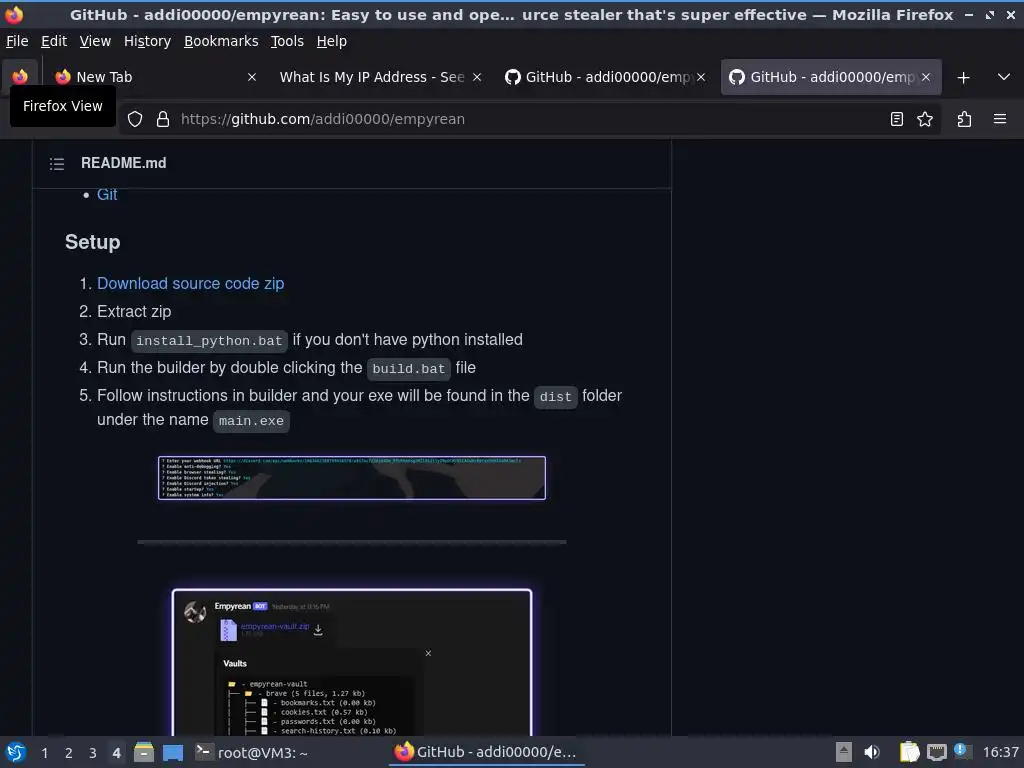Open README outline list icon

click(x=57, y=163)
